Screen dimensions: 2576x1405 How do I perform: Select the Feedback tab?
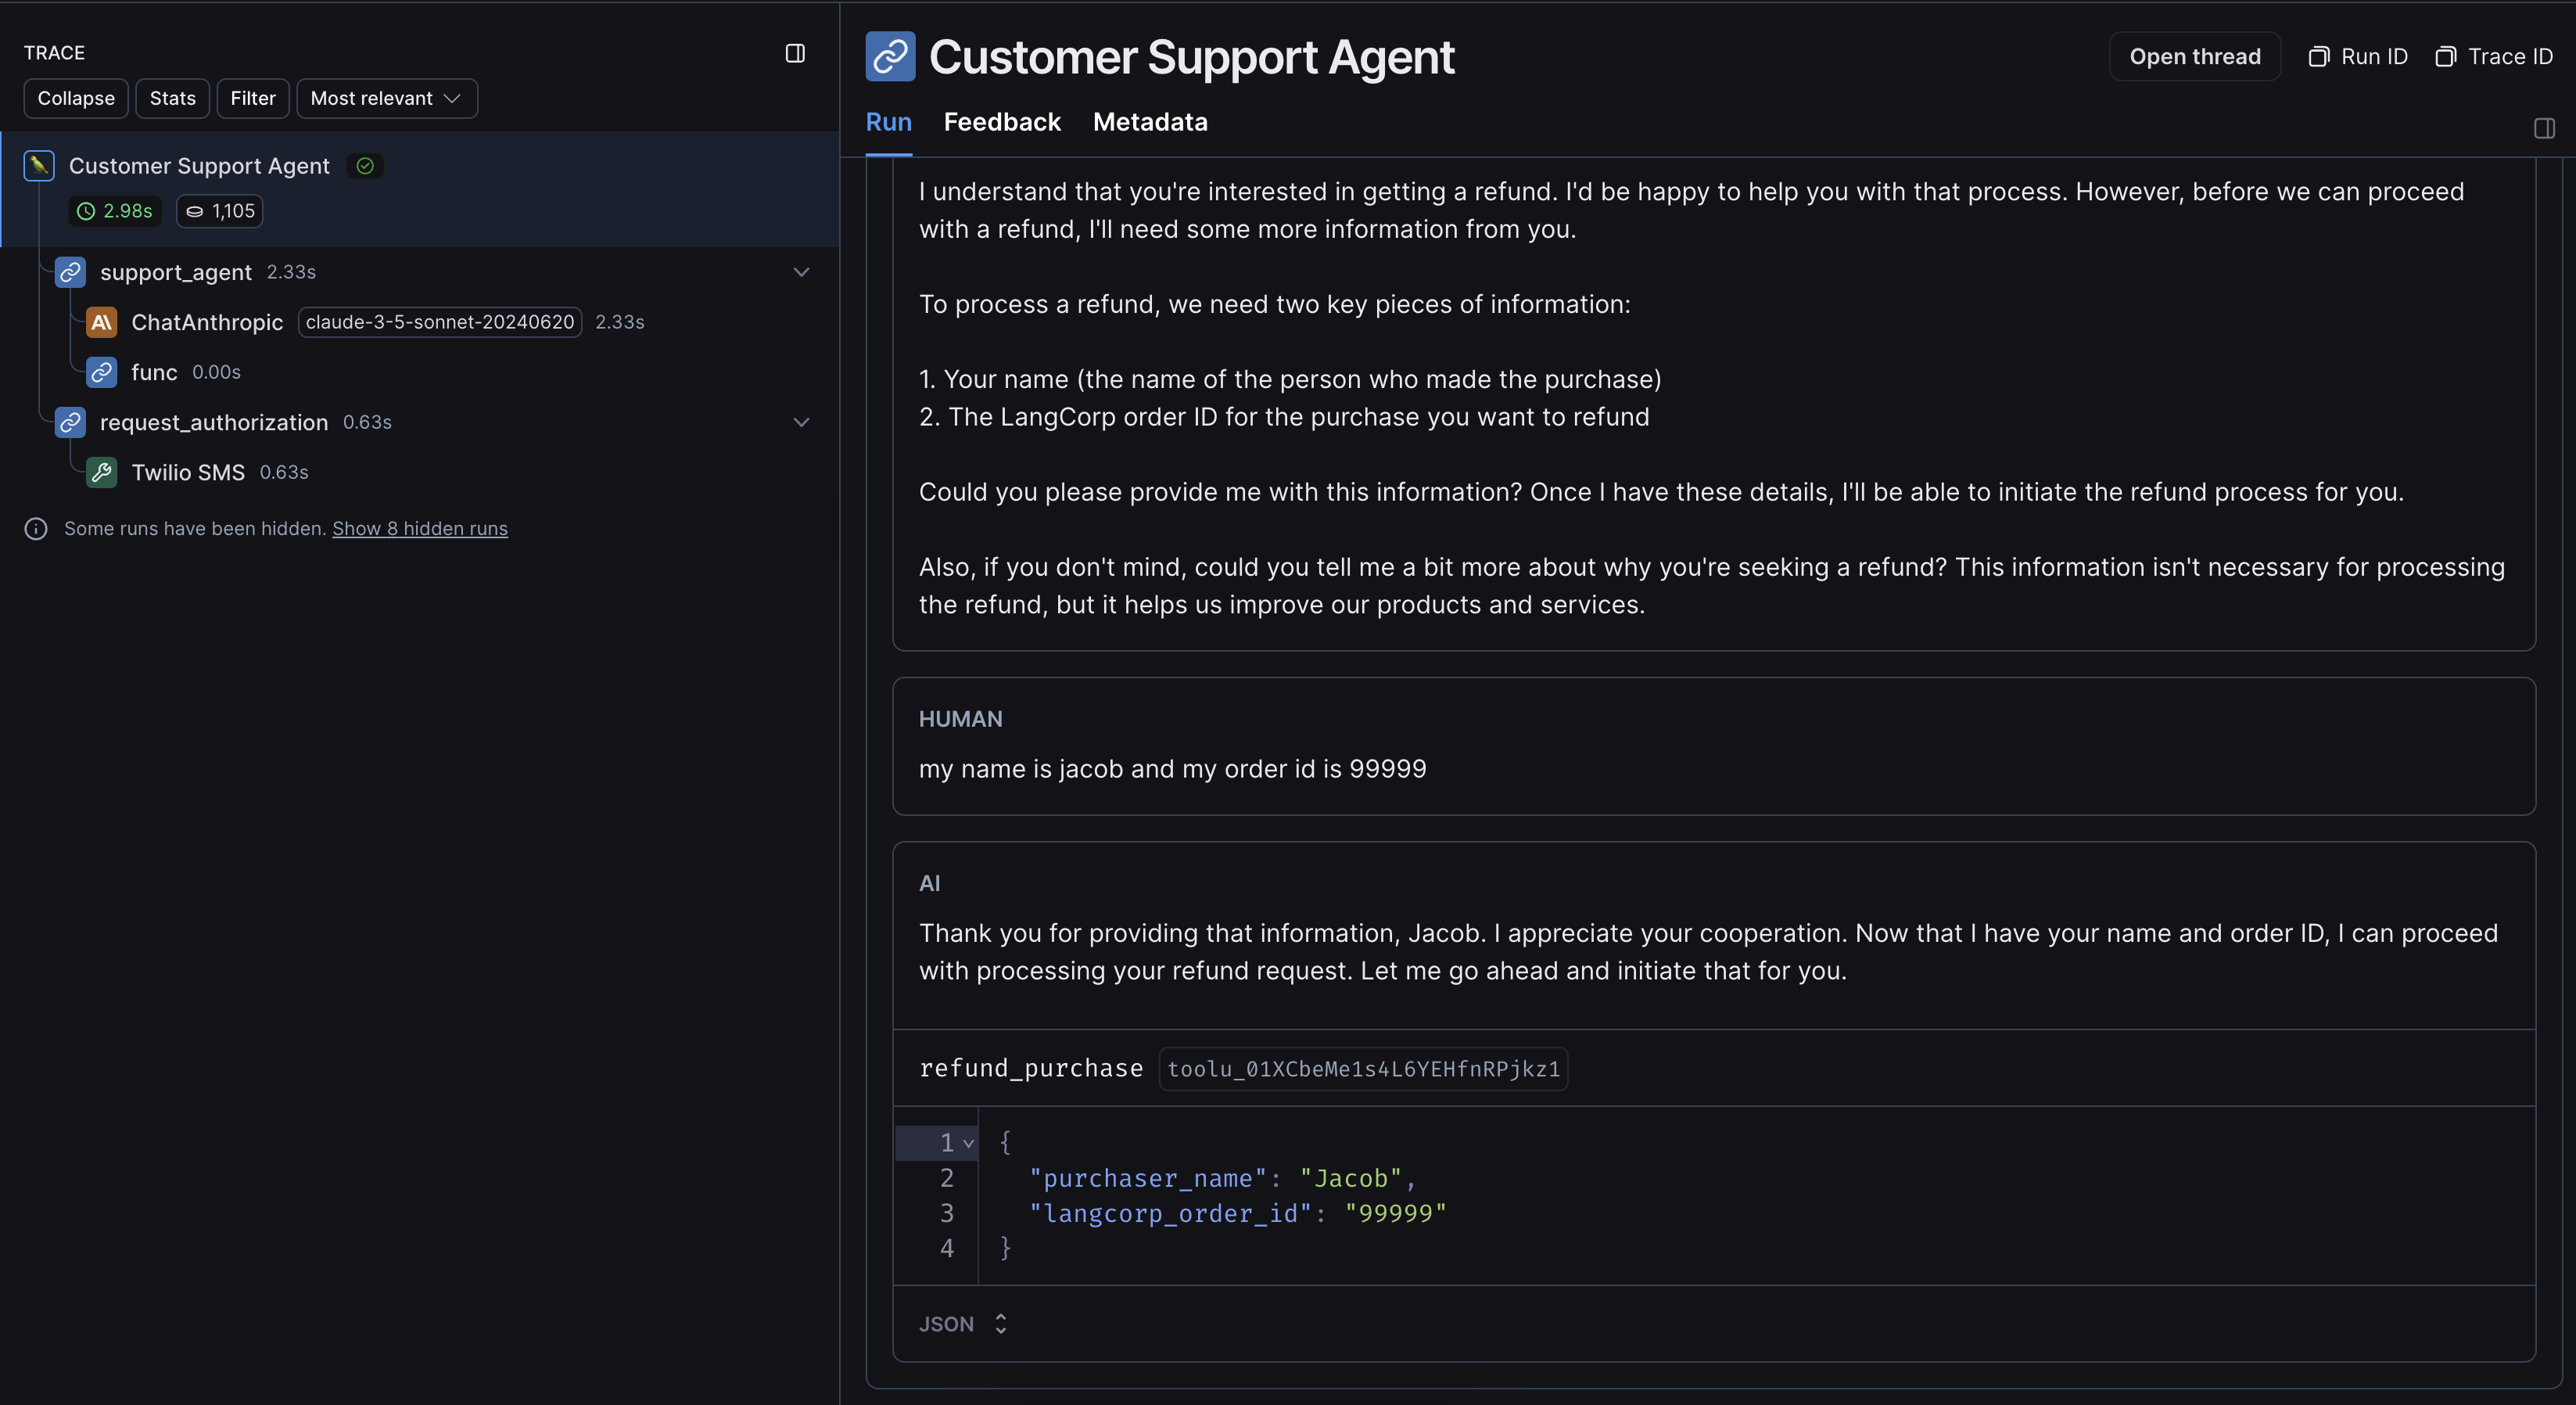1003,121
